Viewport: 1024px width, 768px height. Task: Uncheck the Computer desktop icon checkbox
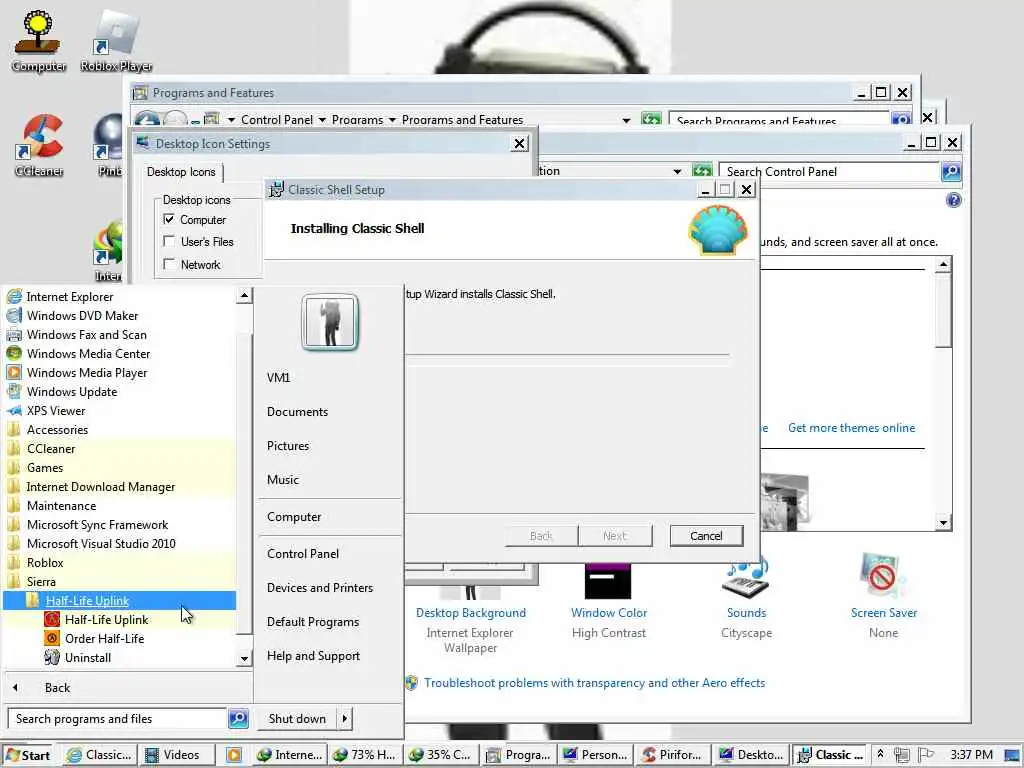(169, 219)
